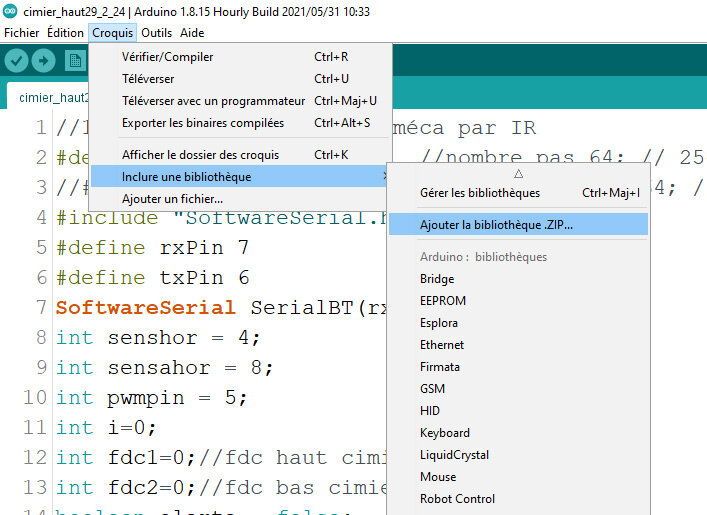Open the Aide menu
The height and width of the screenshot is (515, 707).
192,33
